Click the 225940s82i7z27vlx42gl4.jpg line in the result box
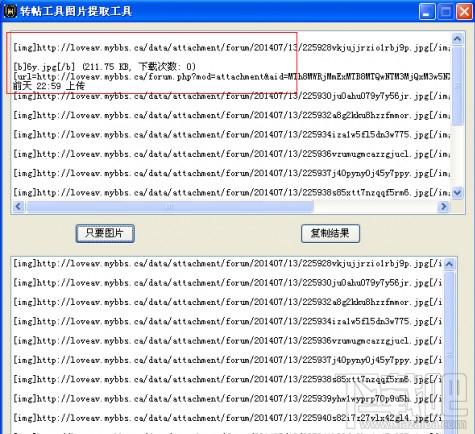 point(228,418)
